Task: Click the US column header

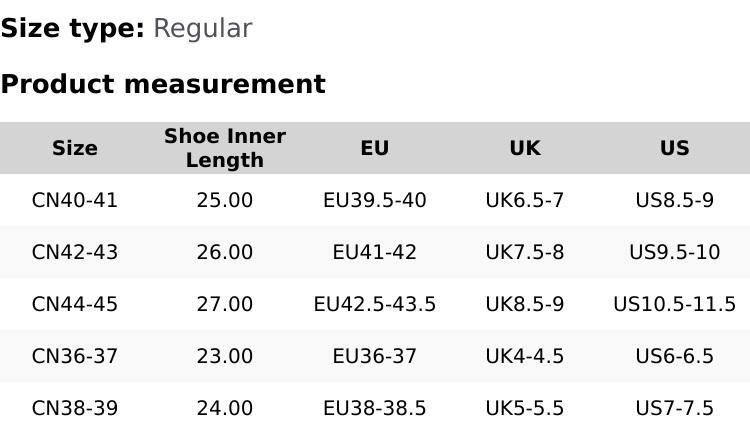Action: coord(675,148)
